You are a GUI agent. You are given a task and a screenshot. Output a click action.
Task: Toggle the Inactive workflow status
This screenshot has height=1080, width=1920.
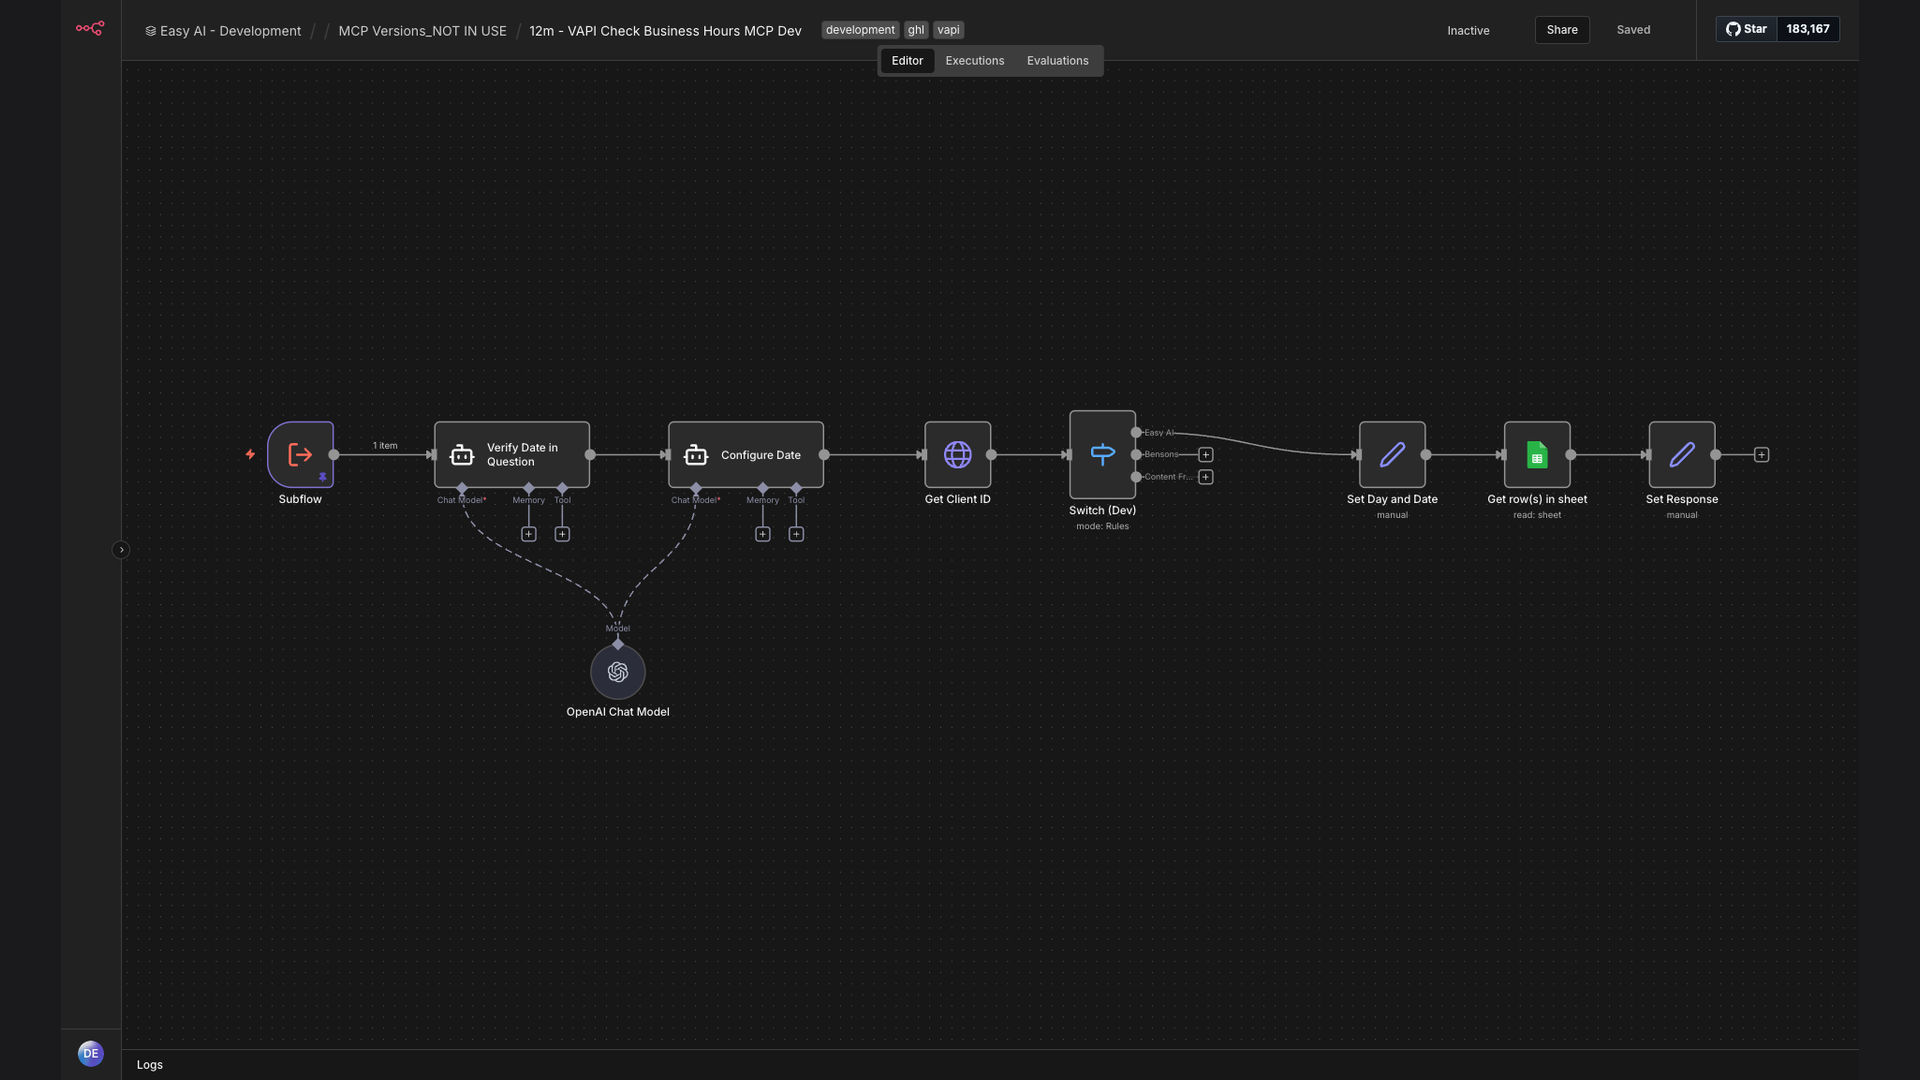point(1468,31)
